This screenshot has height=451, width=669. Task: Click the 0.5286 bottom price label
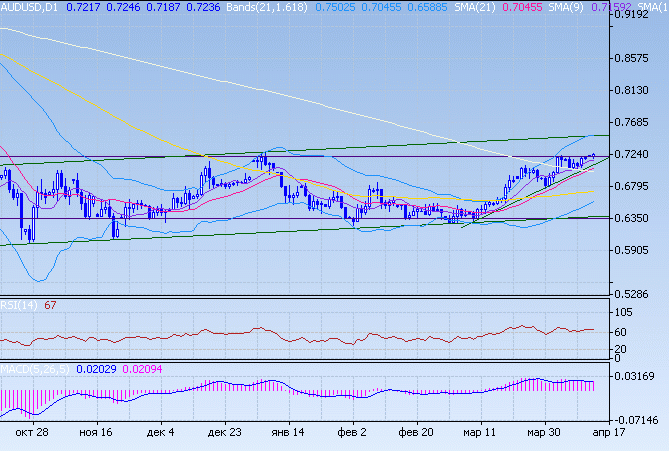(636, 294)
